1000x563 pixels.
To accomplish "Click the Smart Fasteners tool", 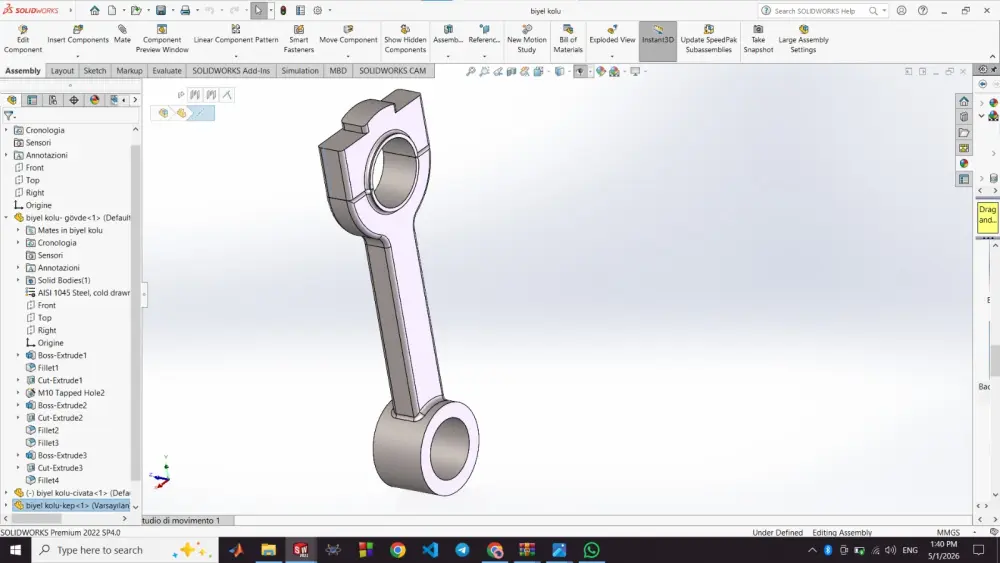I will (298, 39).
